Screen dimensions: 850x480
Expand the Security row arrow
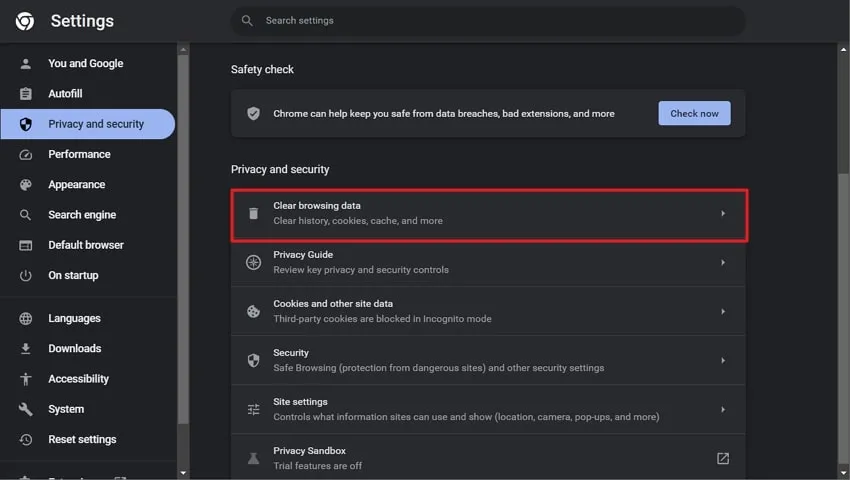pos(723,360)
